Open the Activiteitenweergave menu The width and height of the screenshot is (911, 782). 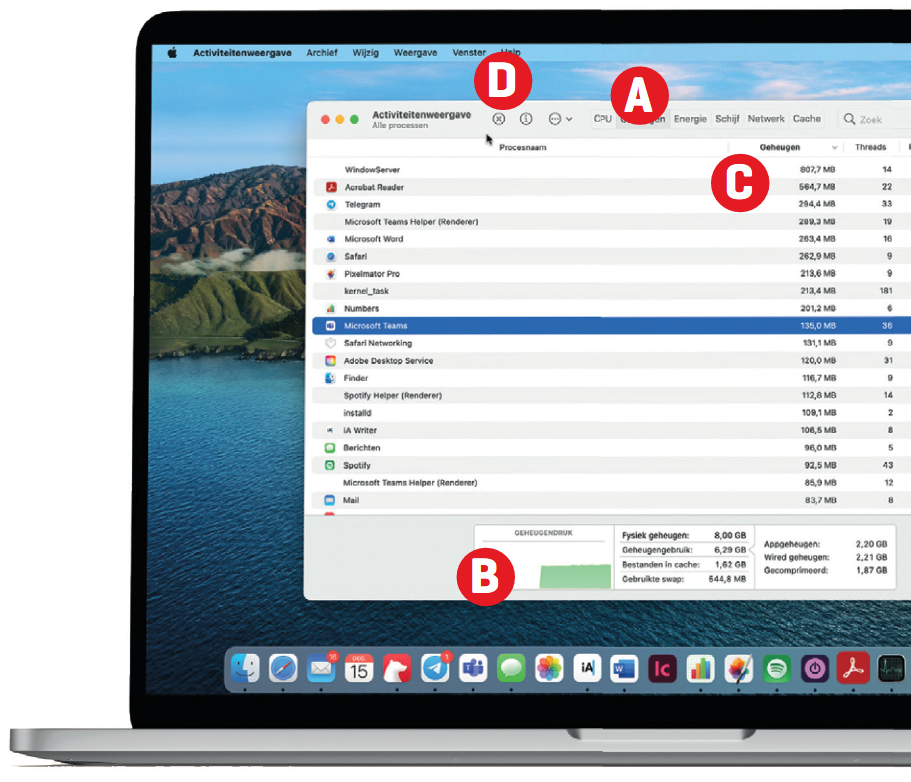(242, 53)
